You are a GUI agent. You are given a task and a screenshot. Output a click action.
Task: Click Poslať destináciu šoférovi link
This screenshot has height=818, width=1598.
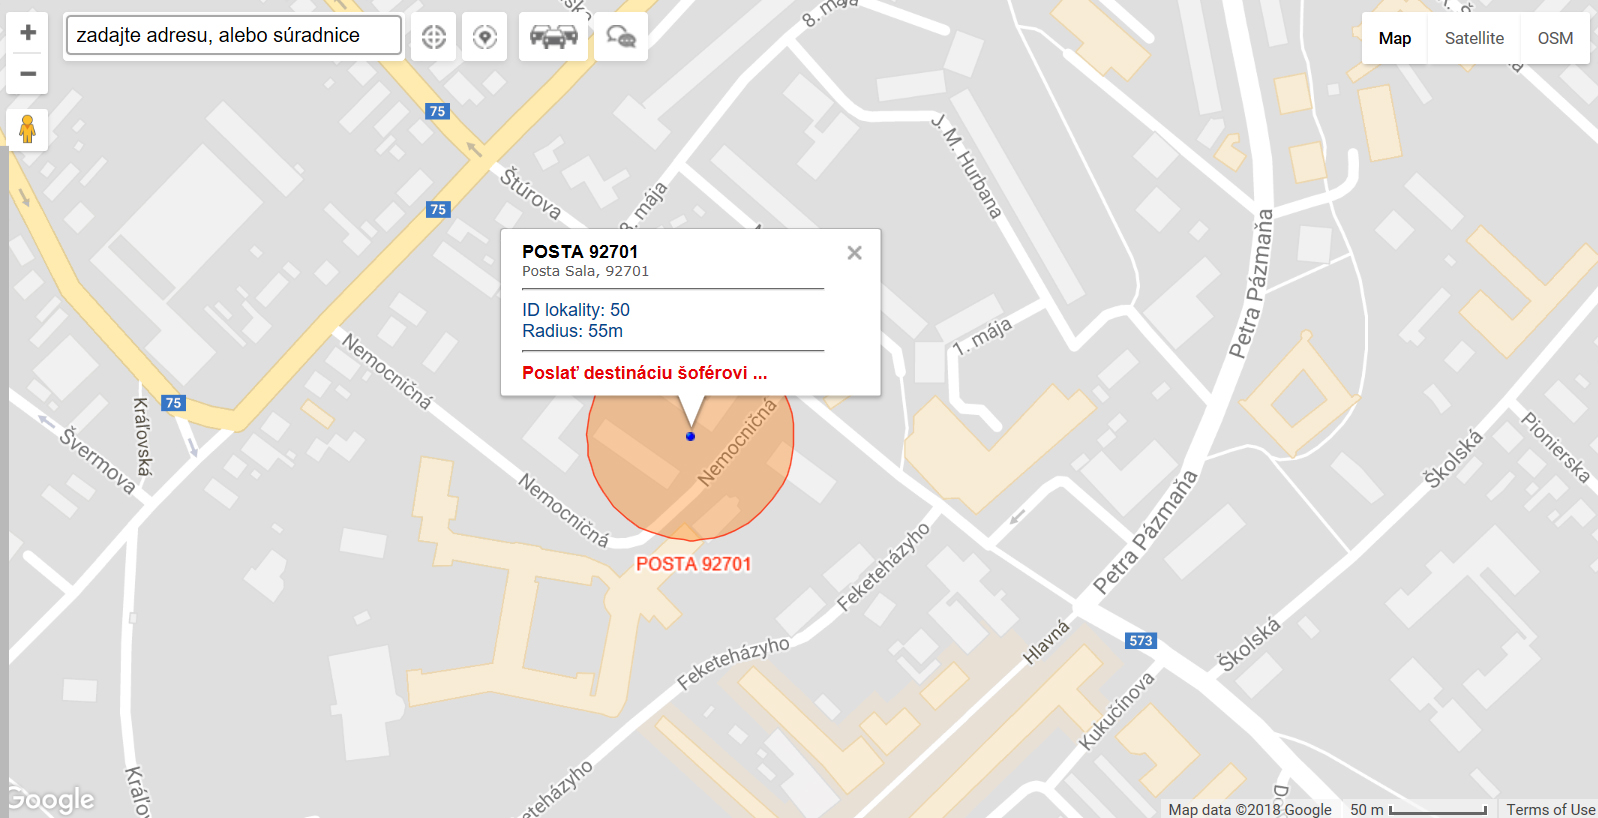pyautogui.click(x=645, y=373)
